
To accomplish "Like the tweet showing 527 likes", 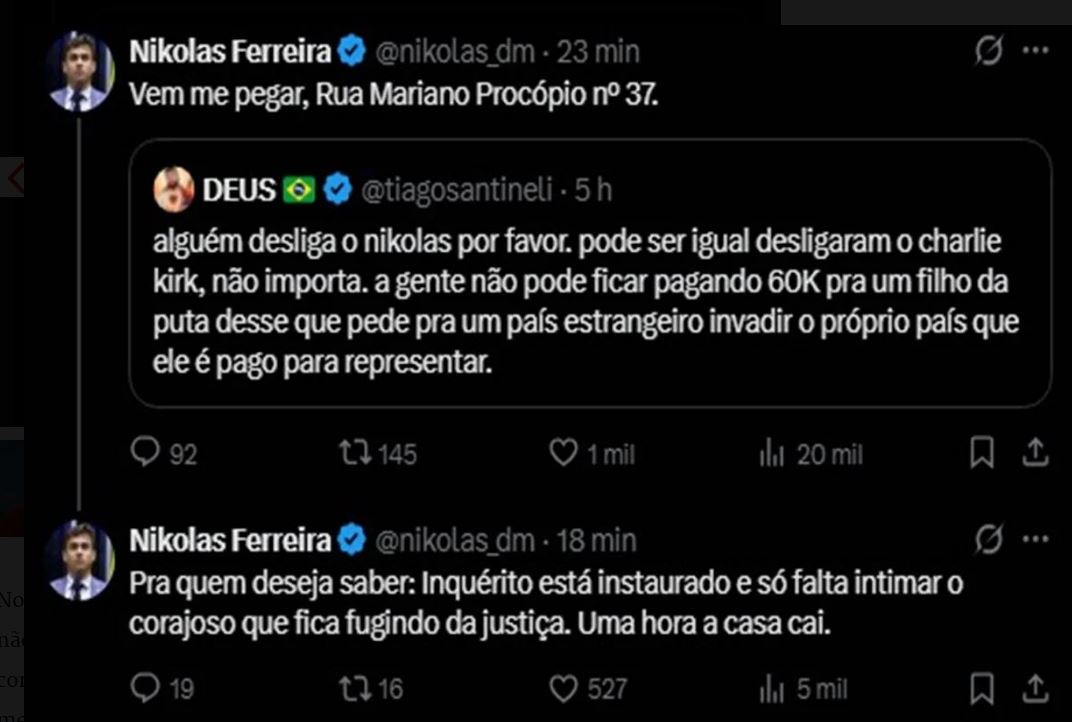I will pyautogui.click(x=565, y=688).
